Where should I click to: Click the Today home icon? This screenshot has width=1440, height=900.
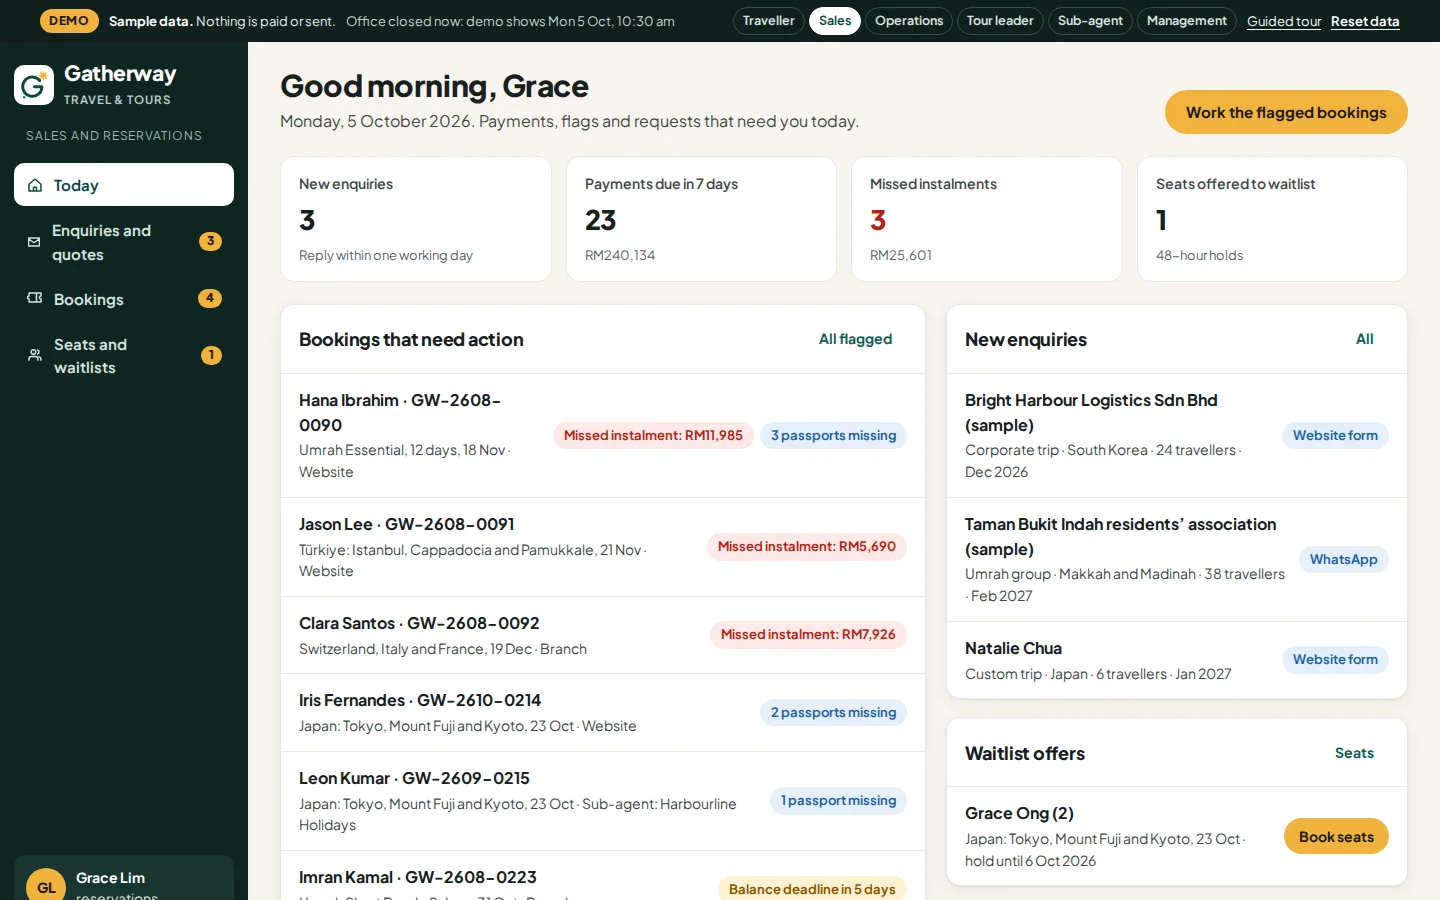click(35, 185)
